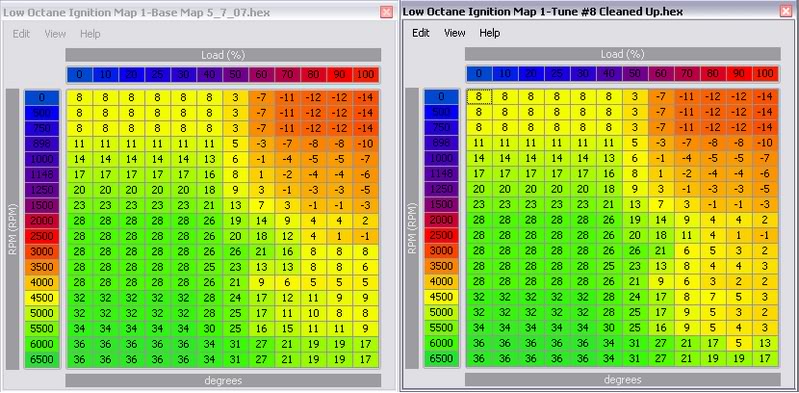Screen dimensions: 799x393
Task: Select Load 100 column header in Tune #8 window
Action: [765, 74]
